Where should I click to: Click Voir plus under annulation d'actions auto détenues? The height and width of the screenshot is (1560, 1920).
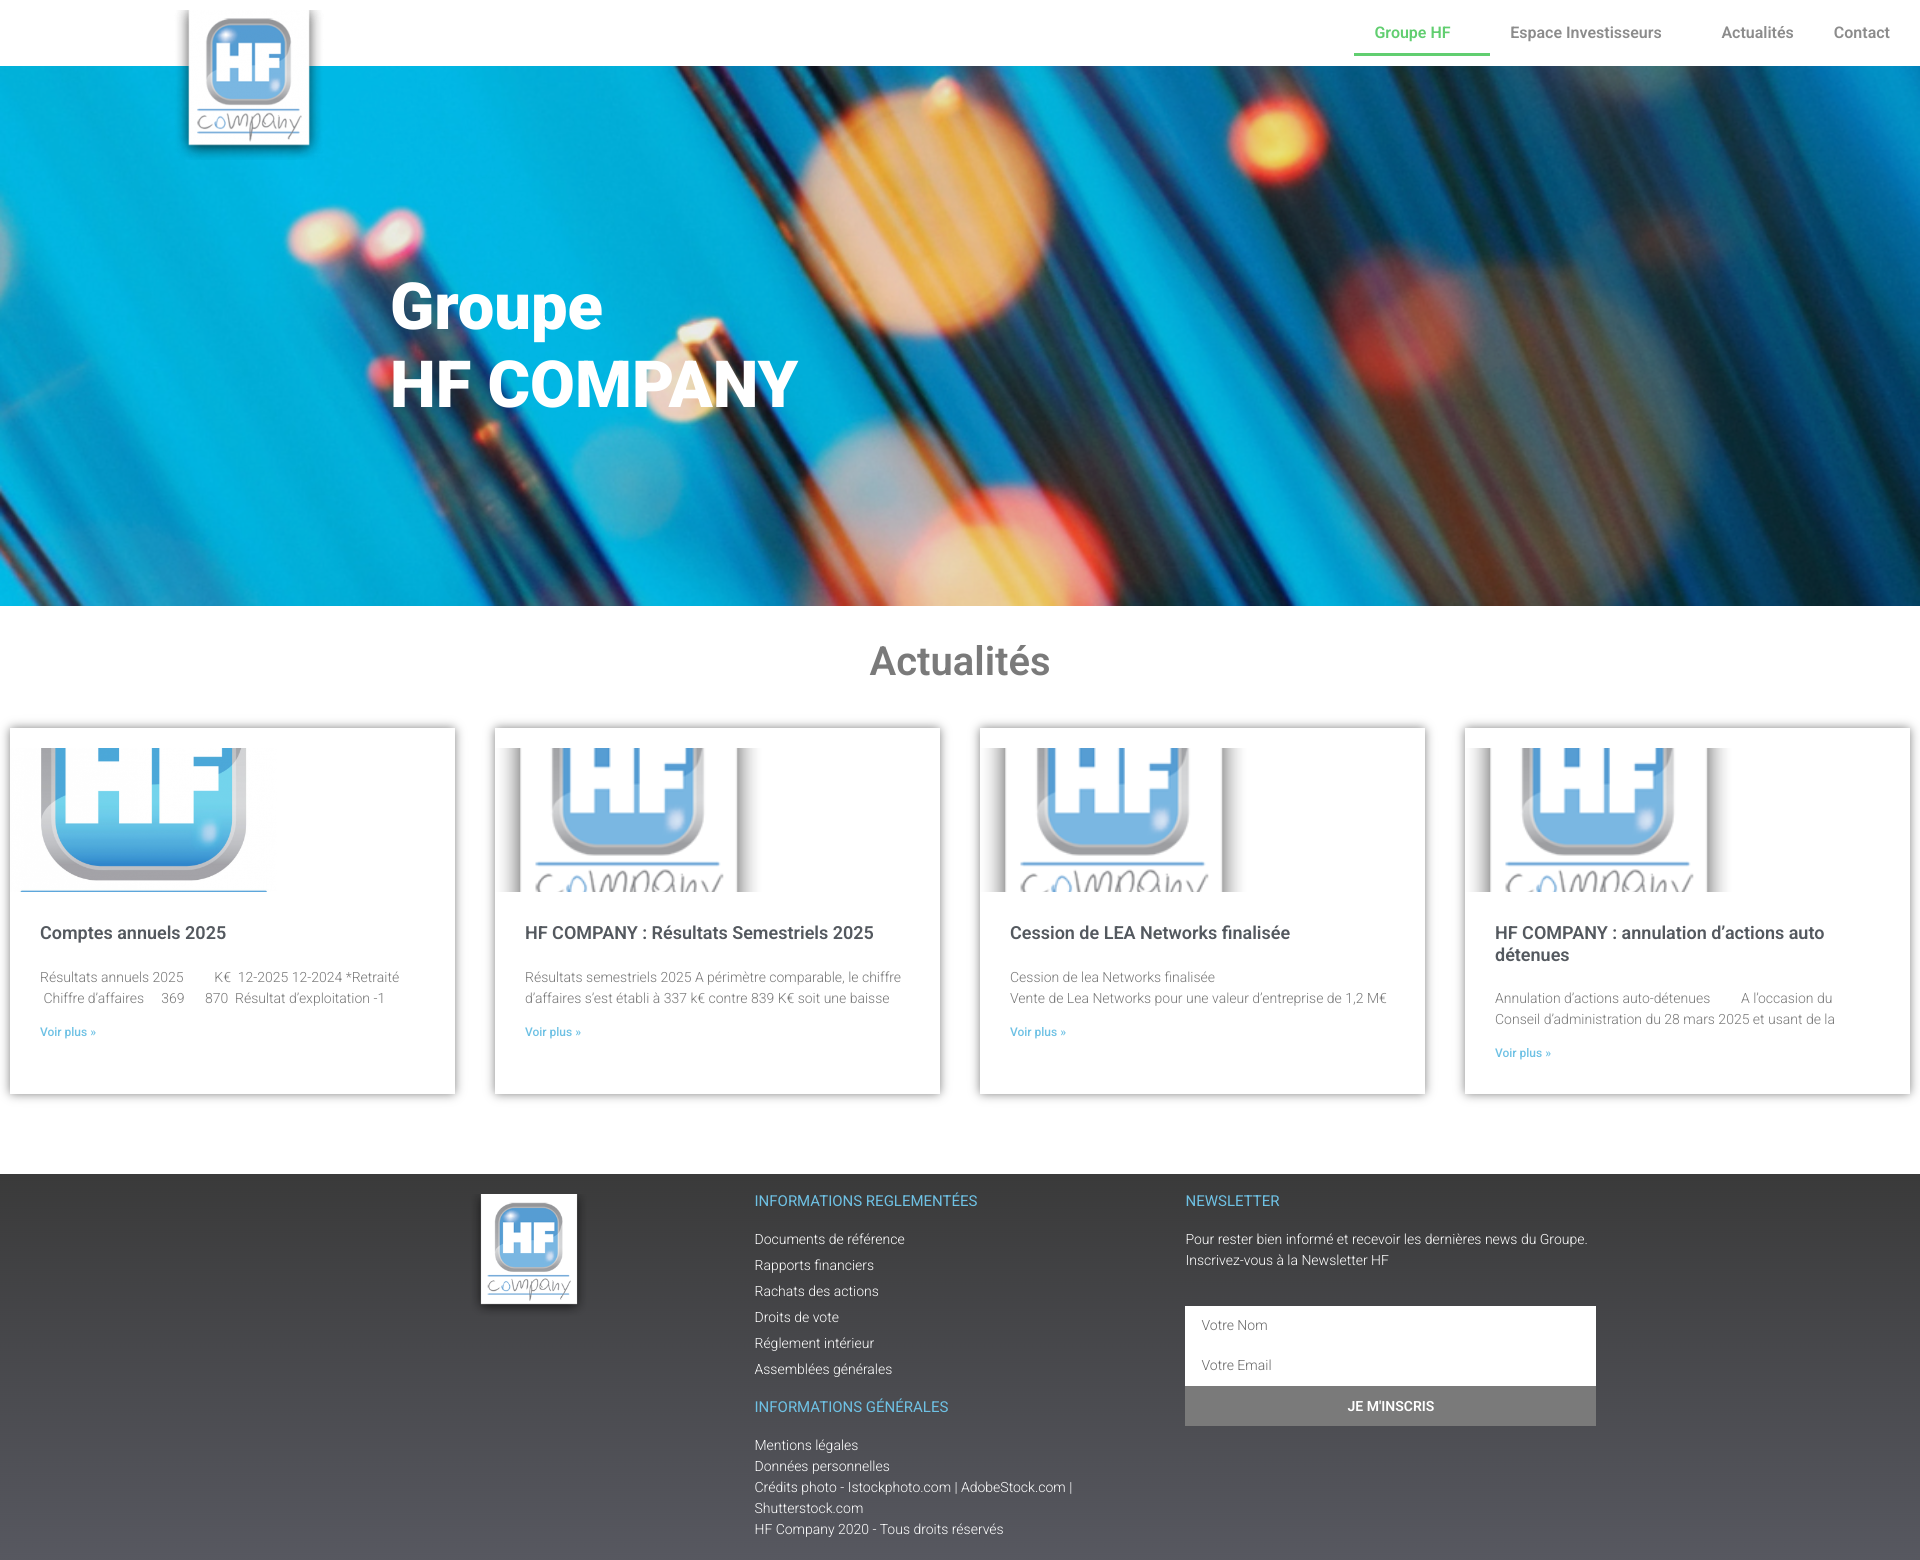coord(1523,1053)
